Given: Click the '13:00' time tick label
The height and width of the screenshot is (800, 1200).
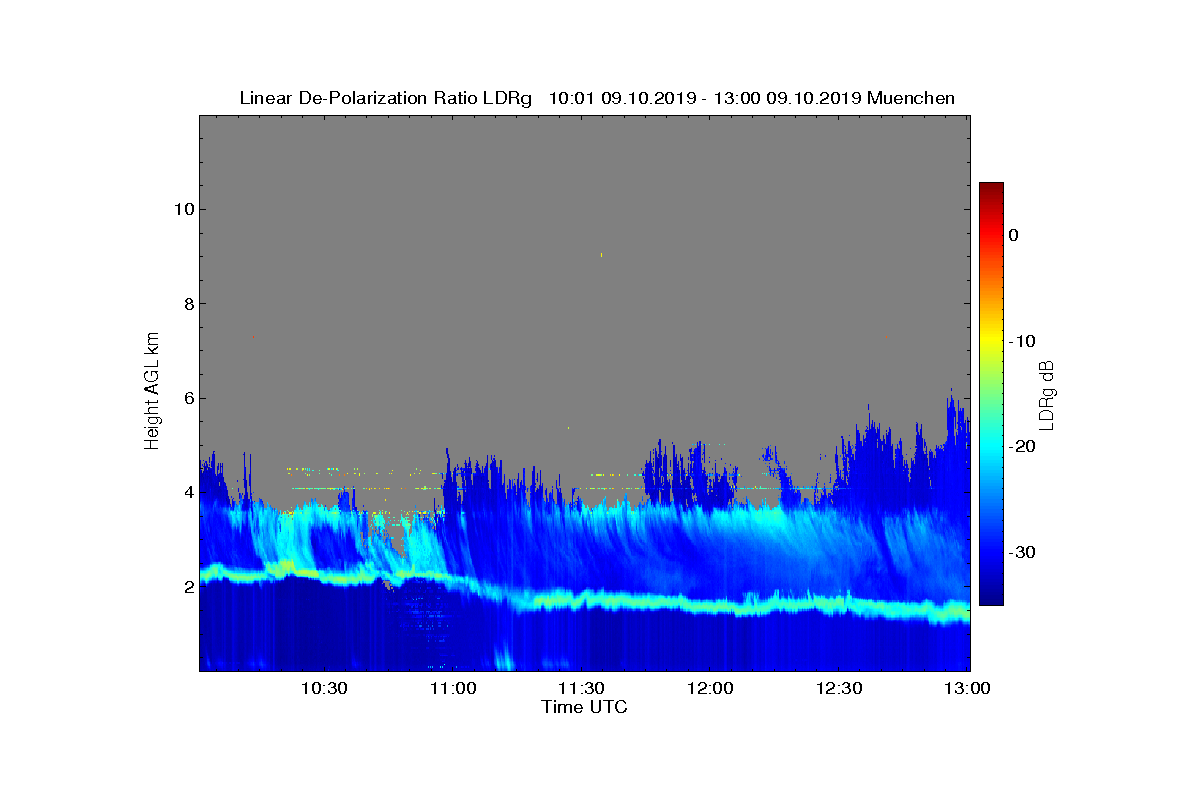Looking at the screenshot, I should (967, 688).
